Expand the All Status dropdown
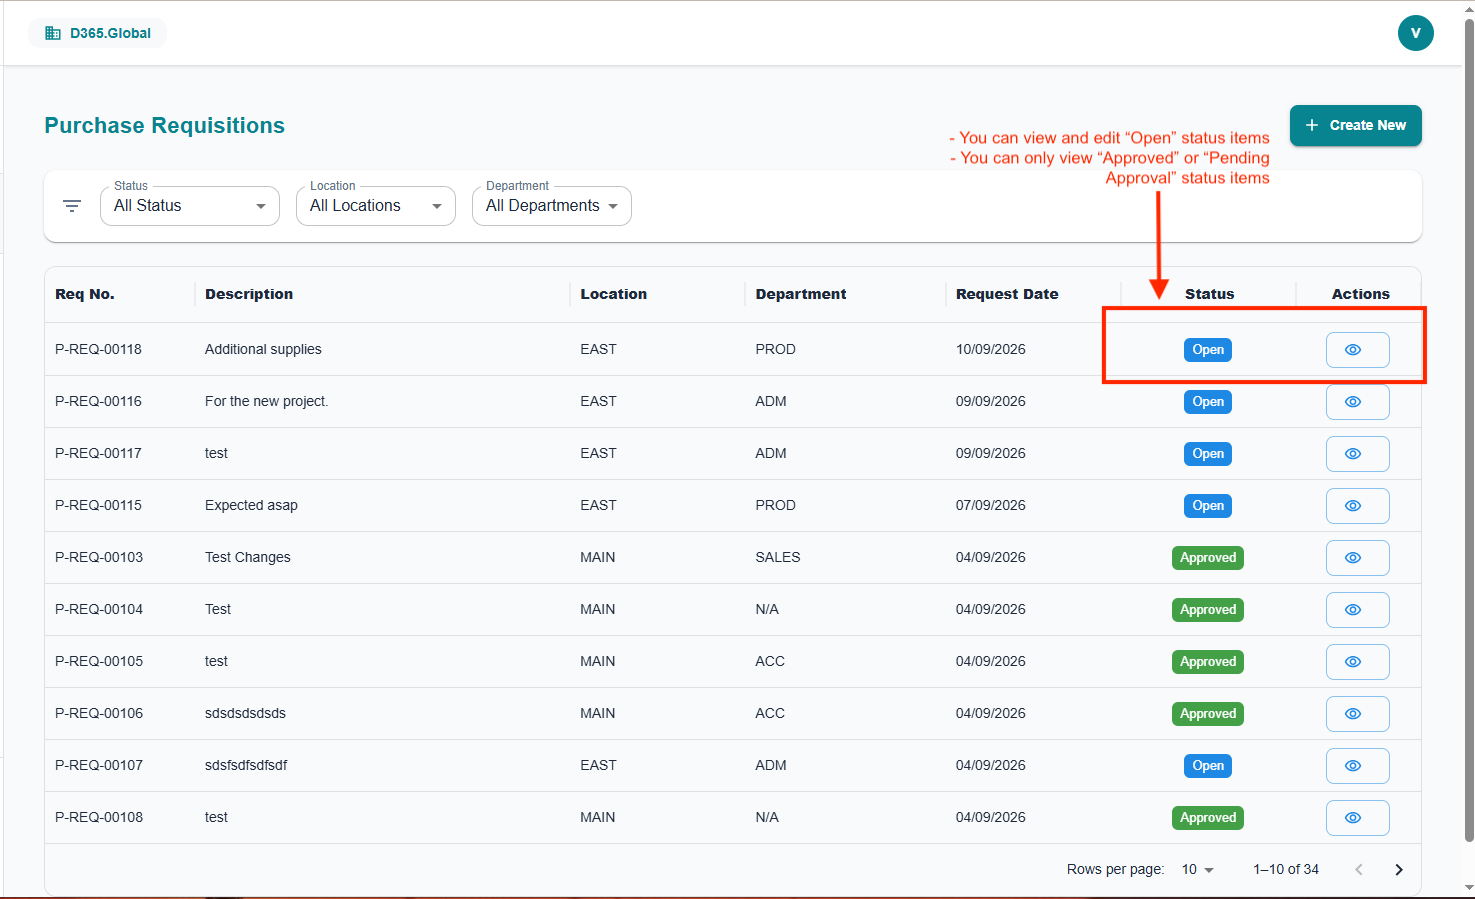Image resolution: width=1475 pixels, height=899 pixels. point(190,206)
